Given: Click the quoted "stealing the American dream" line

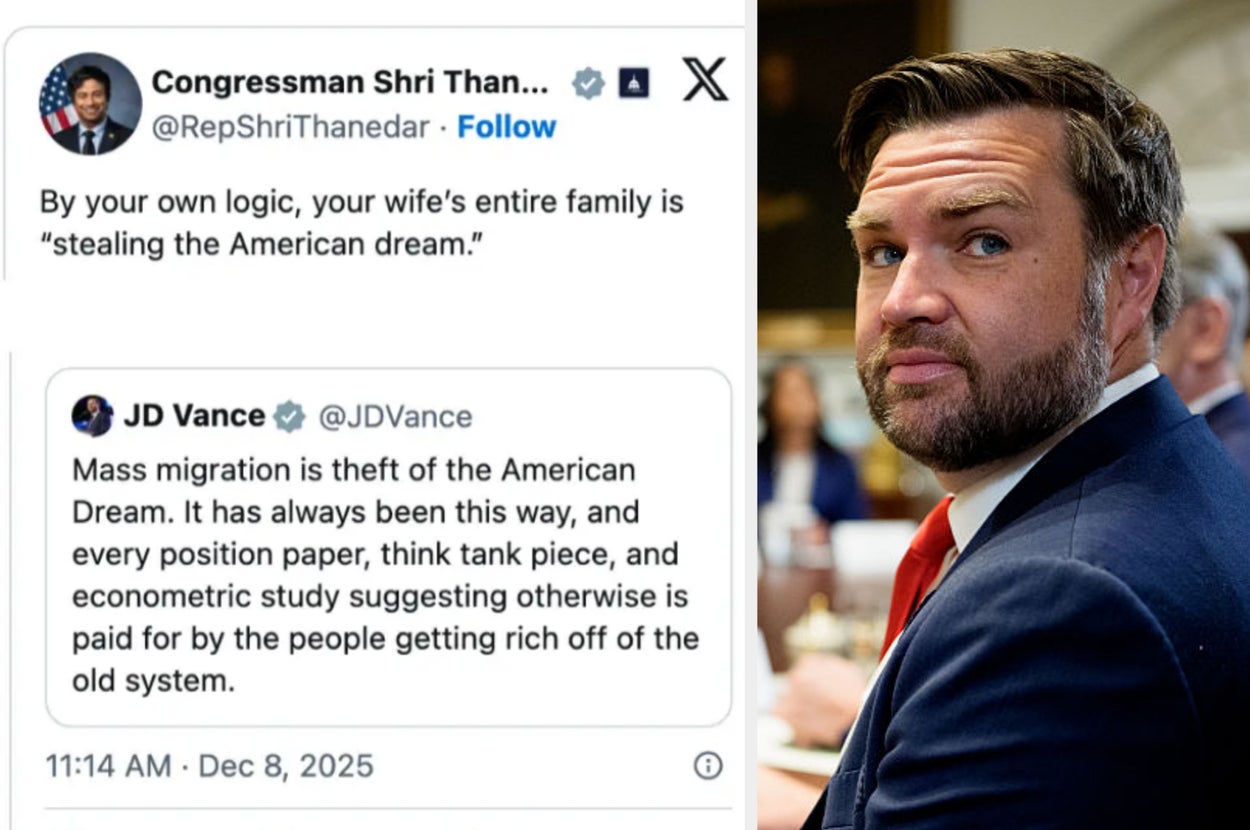Looking at the screenshot, I should (x=258, y=244).
